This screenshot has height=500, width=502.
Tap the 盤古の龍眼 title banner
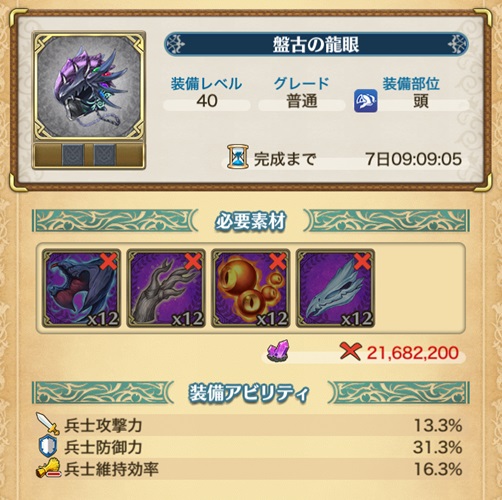(x=316, y=44)
